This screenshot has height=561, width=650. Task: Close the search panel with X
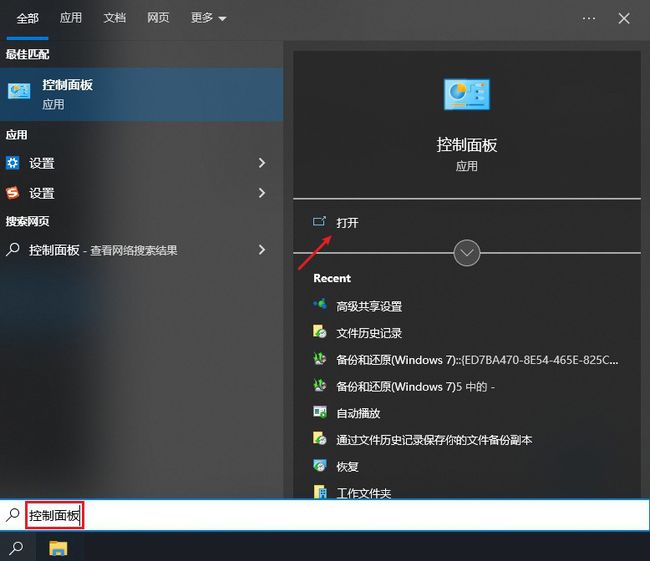(624, 18)
